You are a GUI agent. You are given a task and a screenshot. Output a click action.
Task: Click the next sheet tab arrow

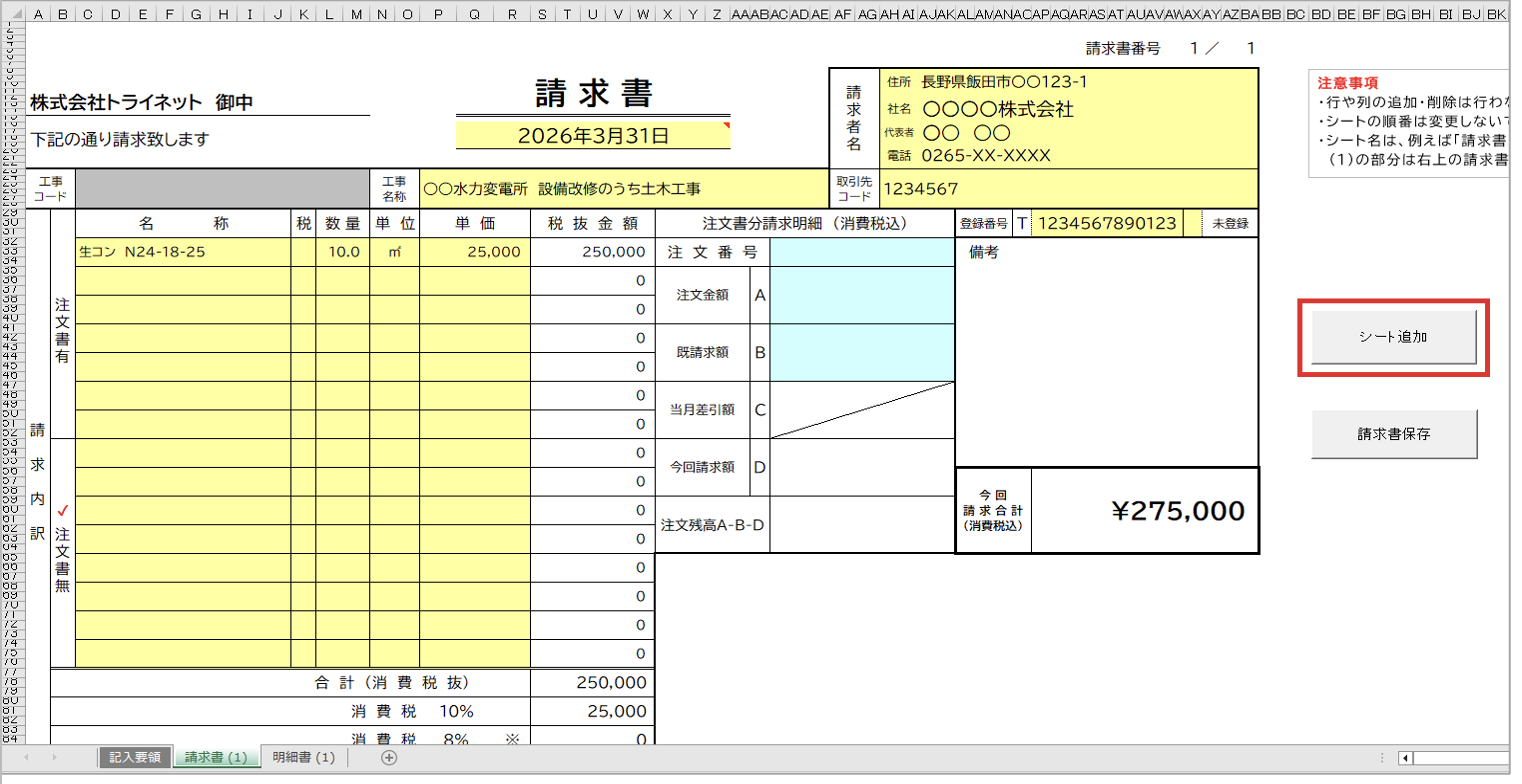pos(54,758)
